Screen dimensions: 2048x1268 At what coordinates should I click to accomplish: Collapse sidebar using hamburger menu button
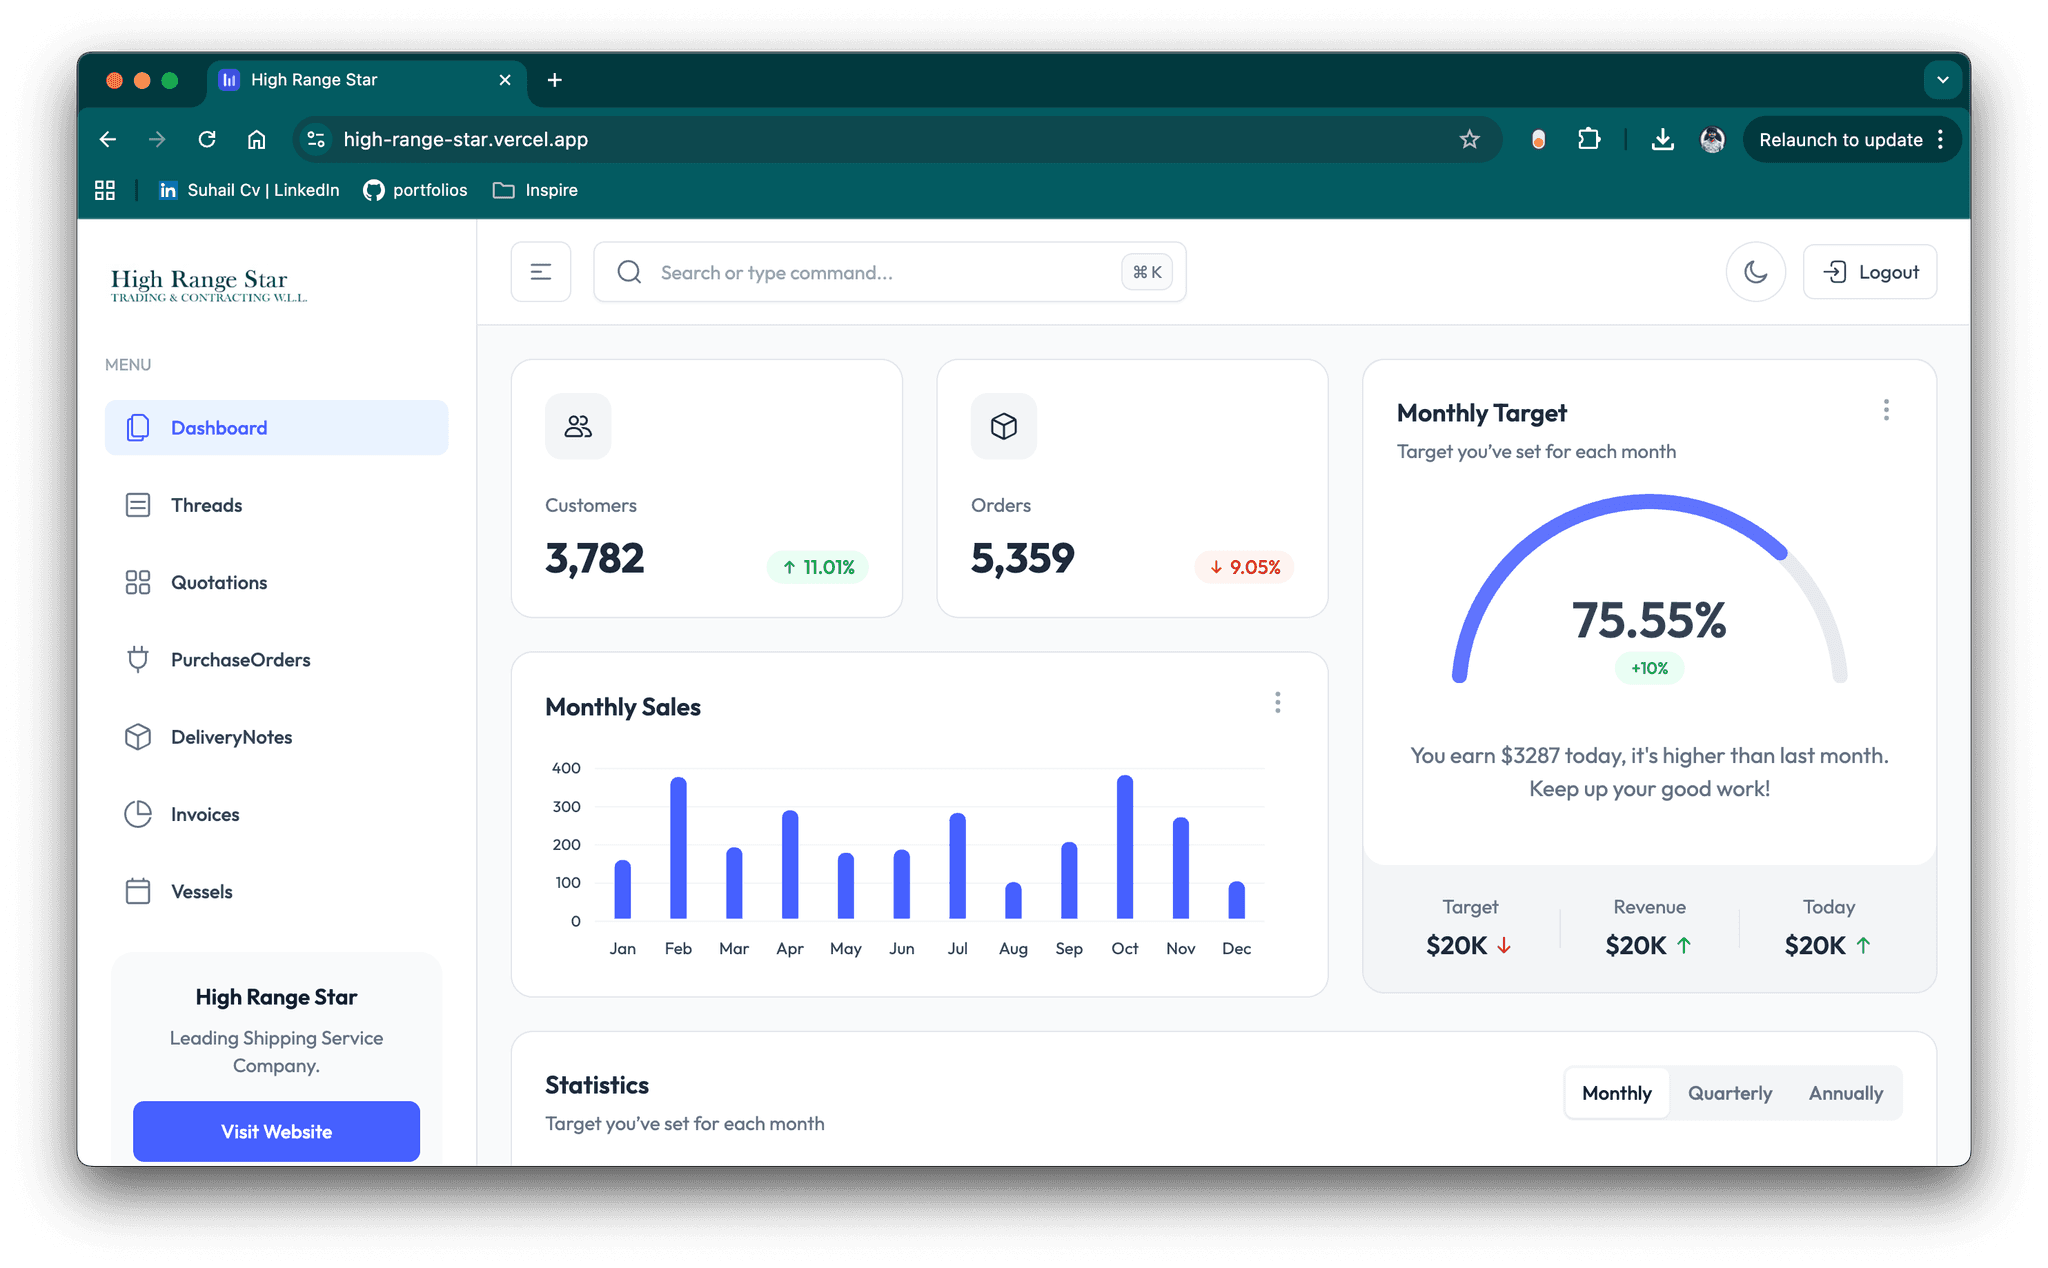(541, 272)
